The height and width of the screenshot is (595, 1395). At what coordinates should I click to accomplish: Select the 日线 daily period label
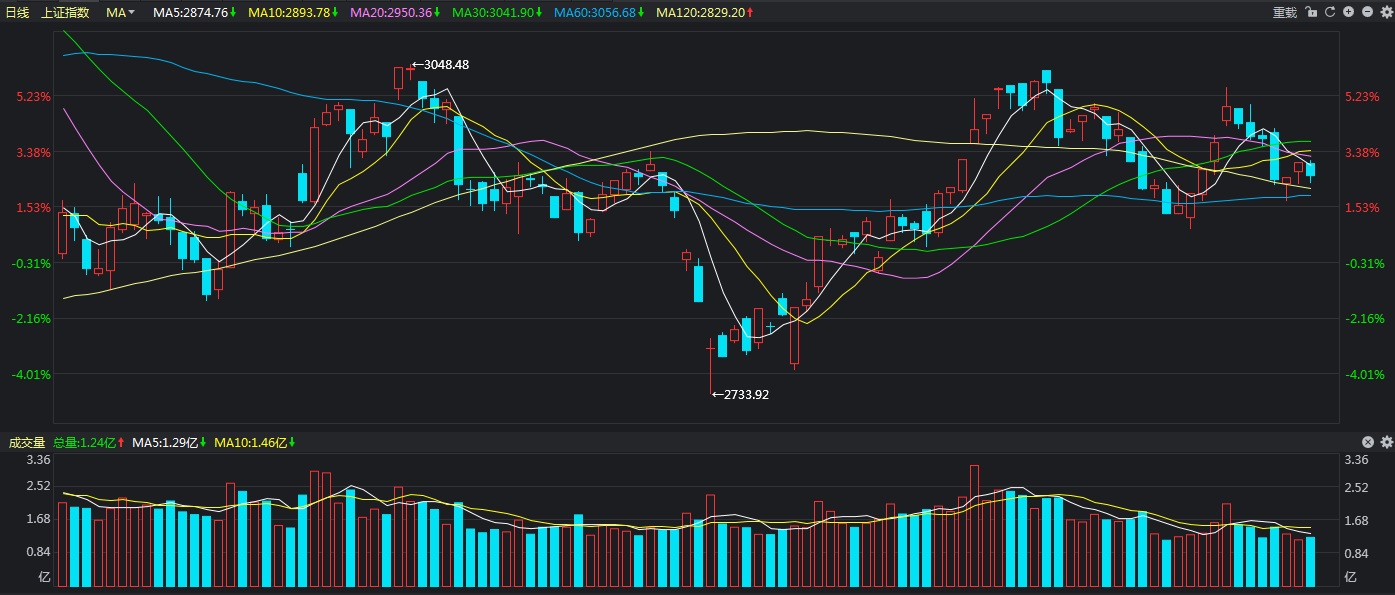18,12
